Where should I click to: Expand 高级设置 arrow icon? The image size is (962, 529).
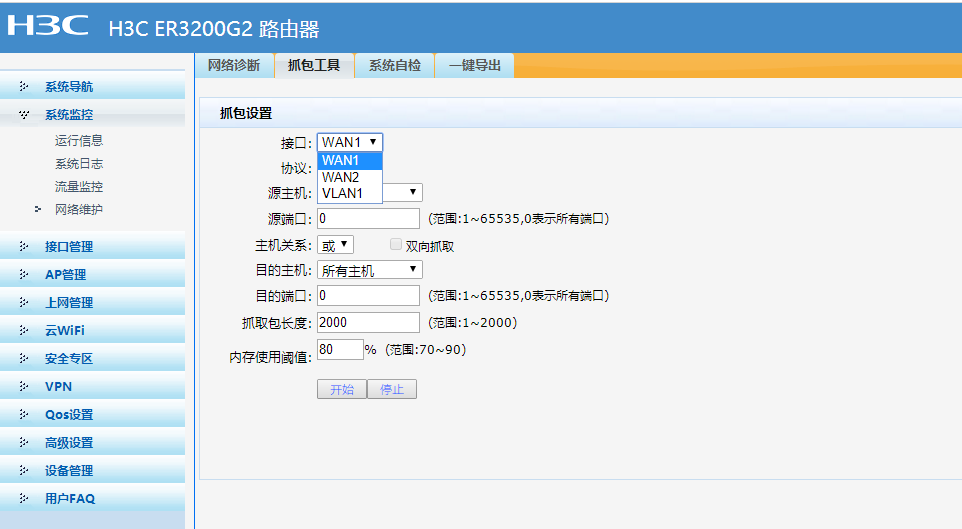(24, 442)
